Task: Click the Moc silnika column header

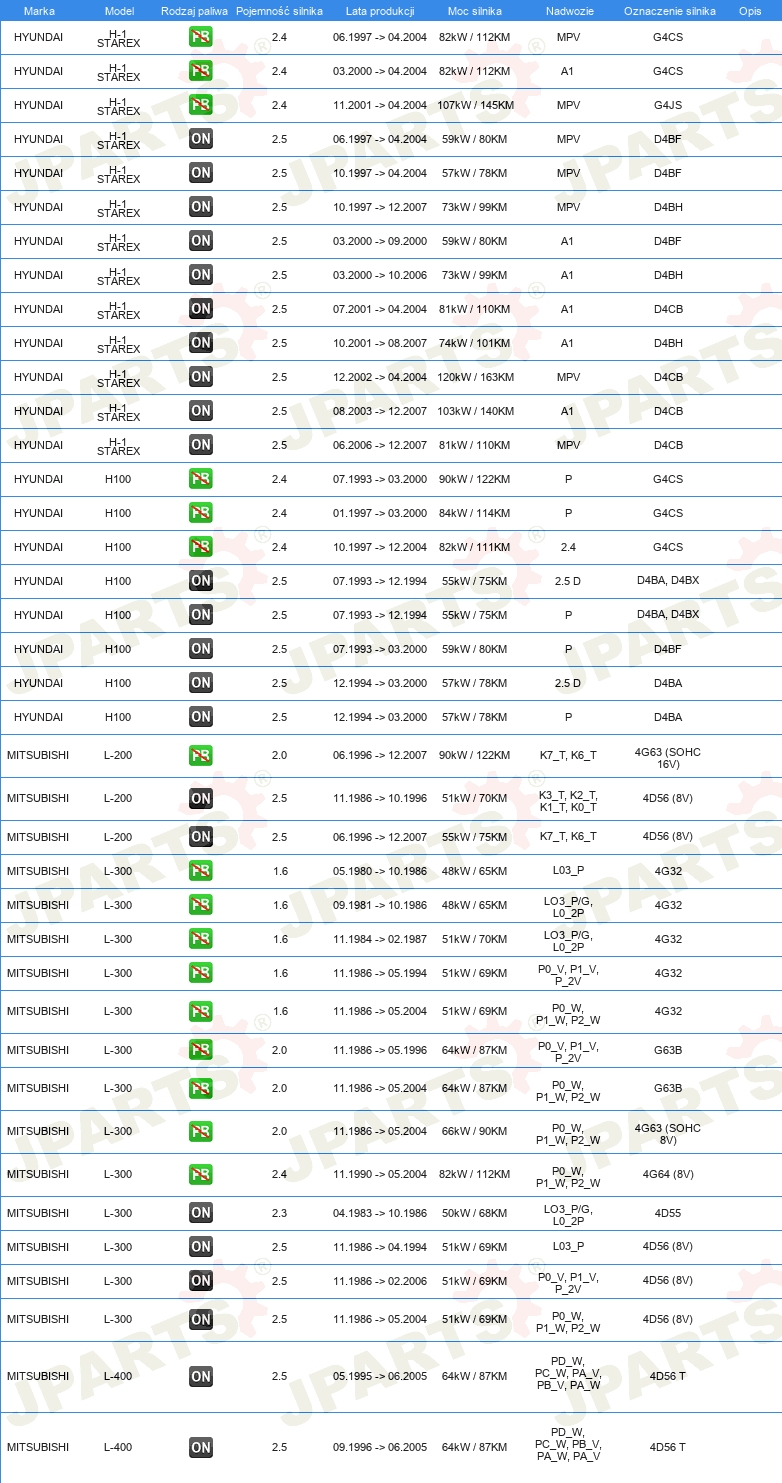Action: coord(475,10)
